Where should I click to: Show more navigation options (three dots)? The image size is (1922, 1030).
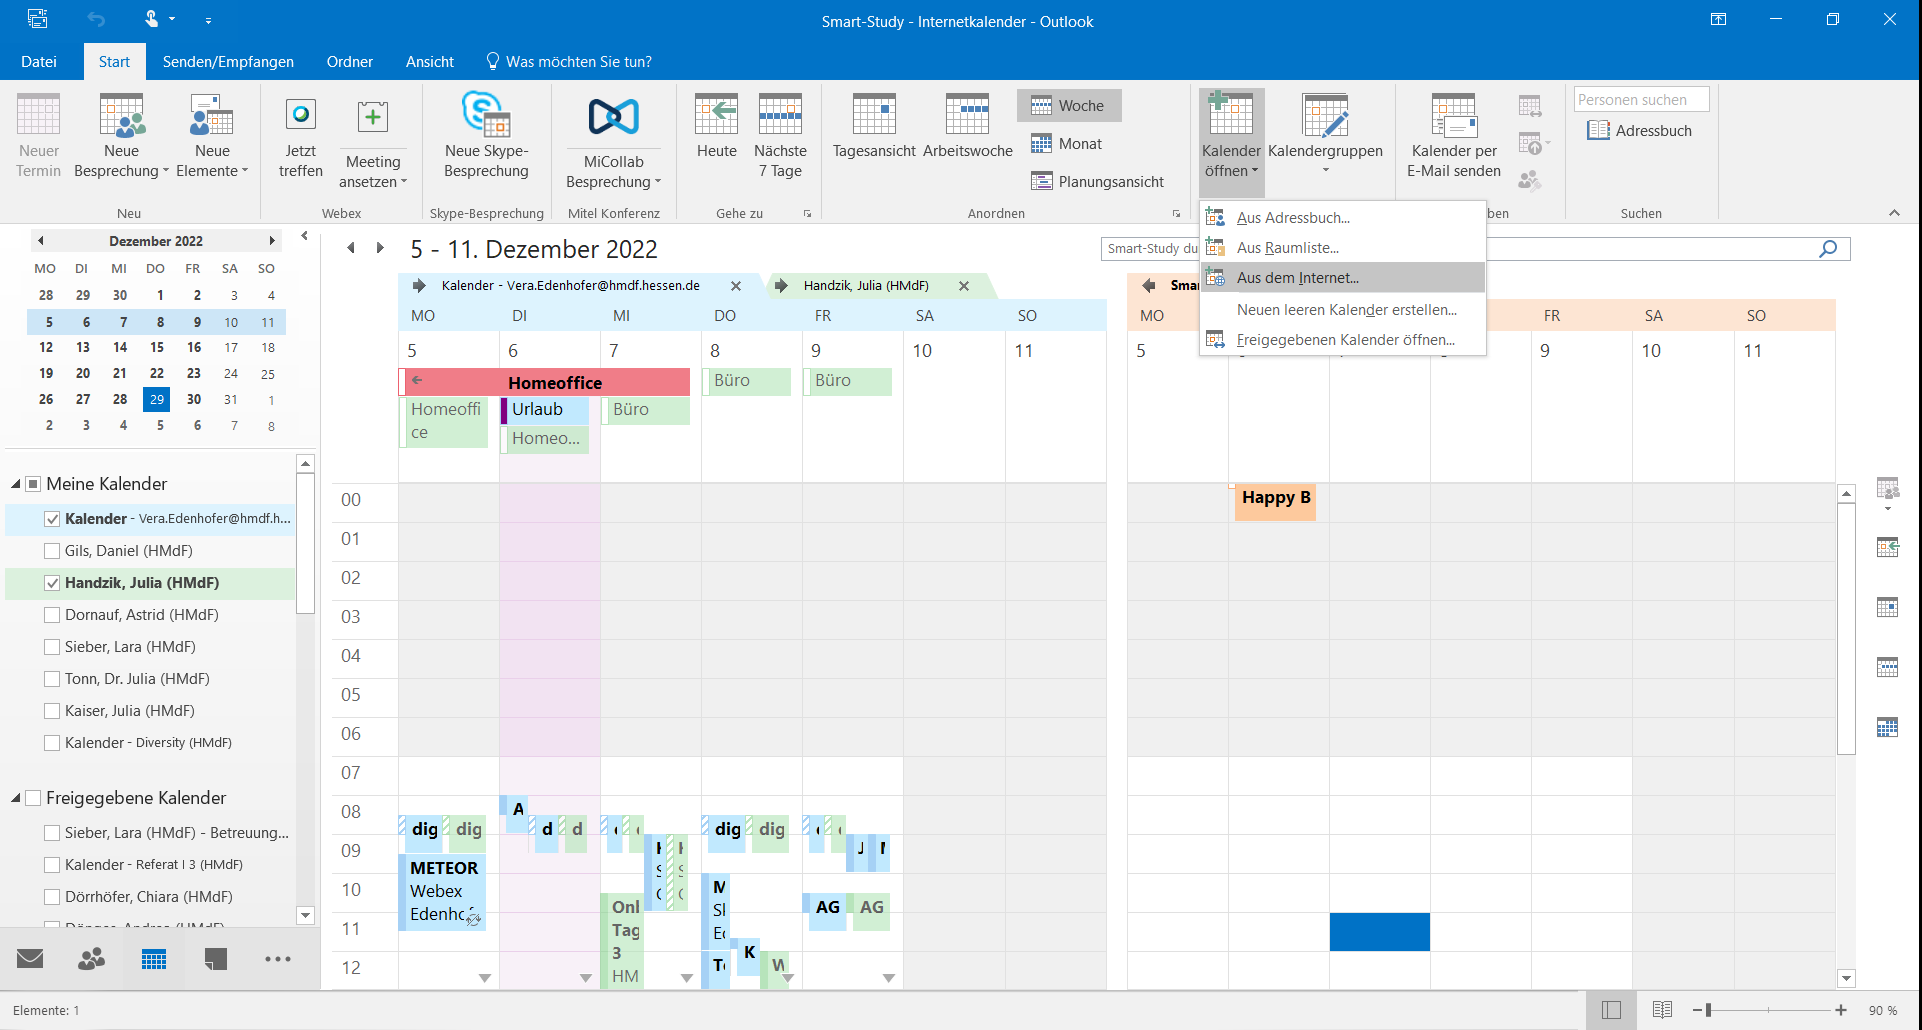(x=278, y=959)
